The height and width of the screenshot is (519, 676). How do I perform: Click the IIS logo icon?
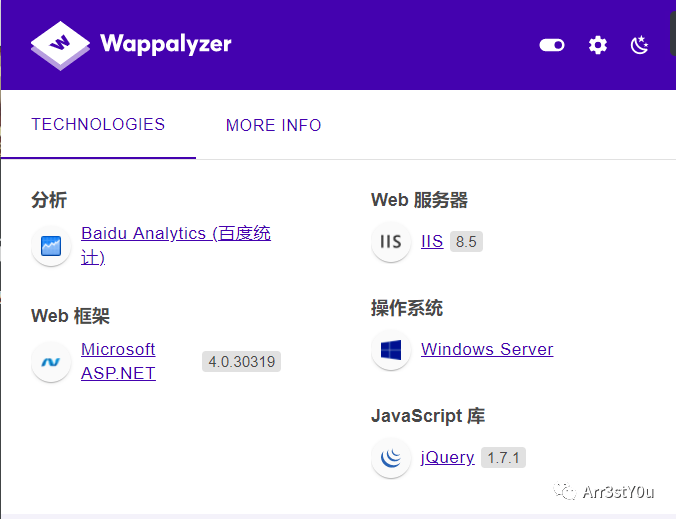pyautogui.click(x=391, y=242)
